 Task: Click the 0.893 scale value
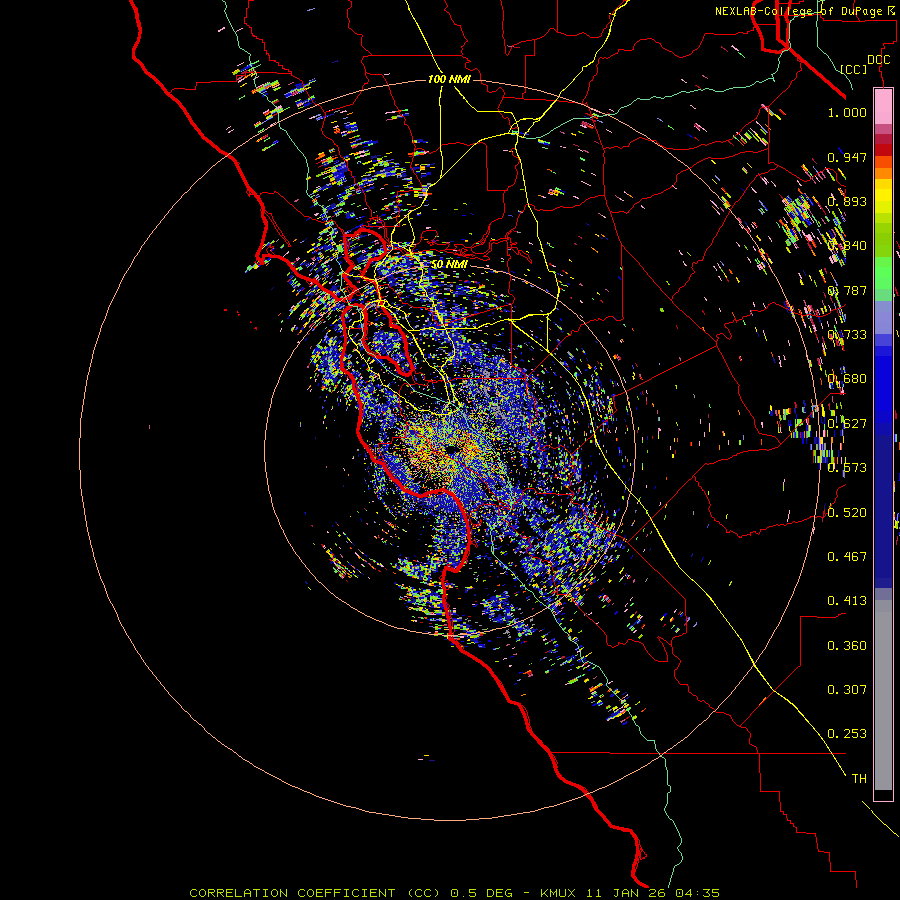coord(847,201)
